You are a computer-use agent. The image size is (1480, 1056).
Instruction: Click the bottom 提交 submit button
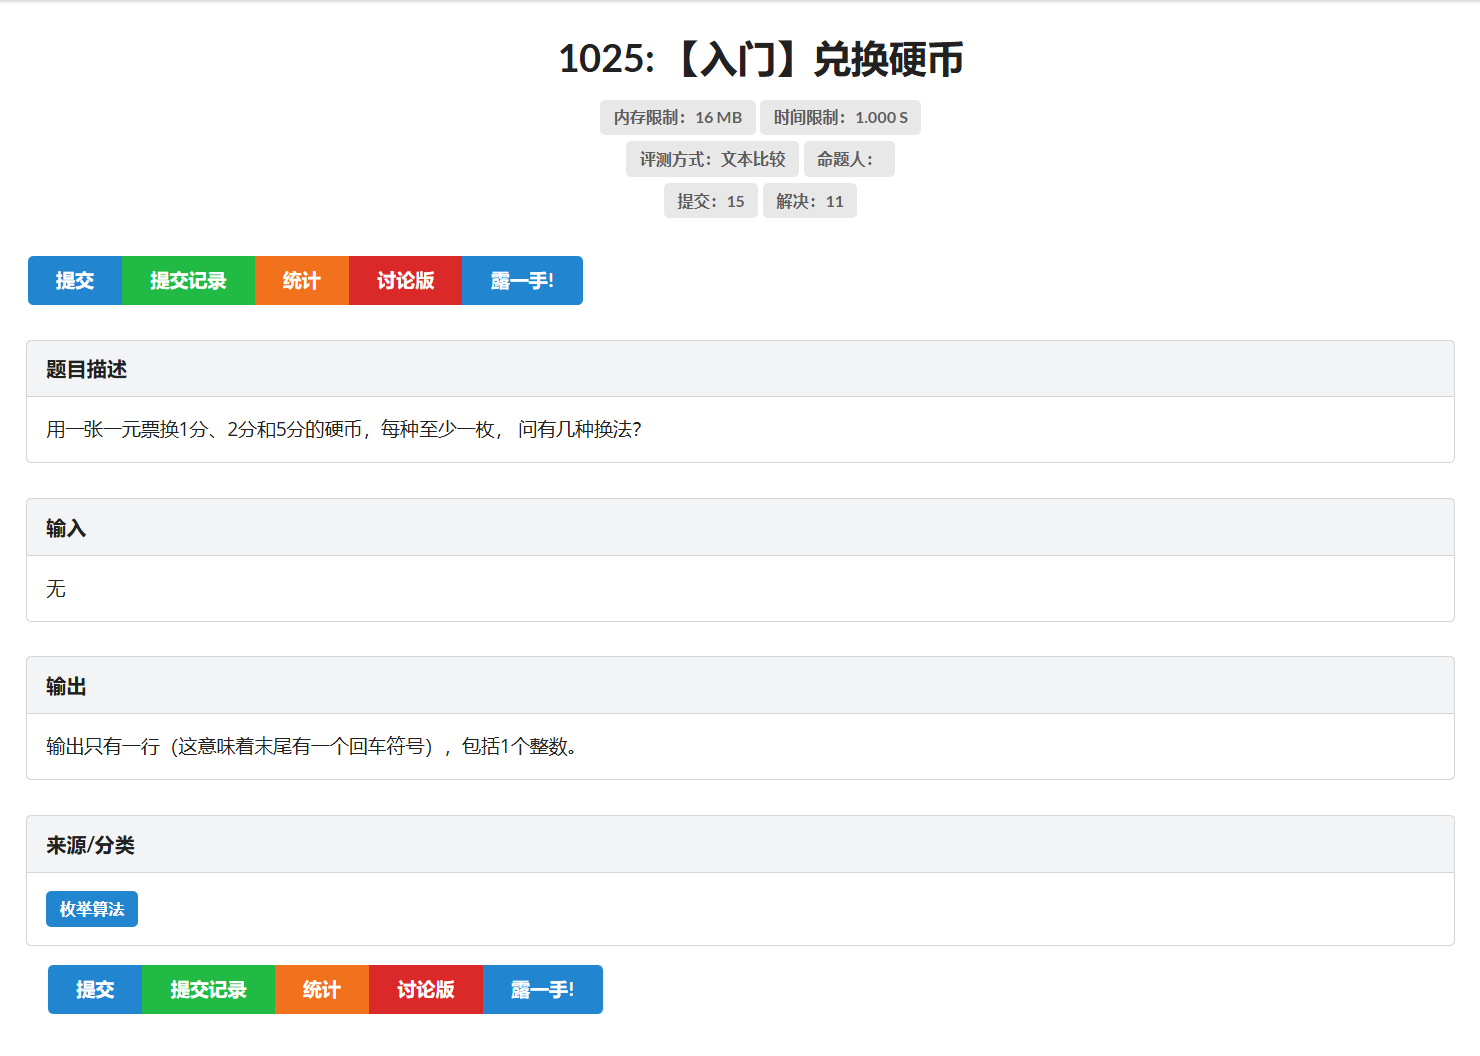[x=94, y=989]
